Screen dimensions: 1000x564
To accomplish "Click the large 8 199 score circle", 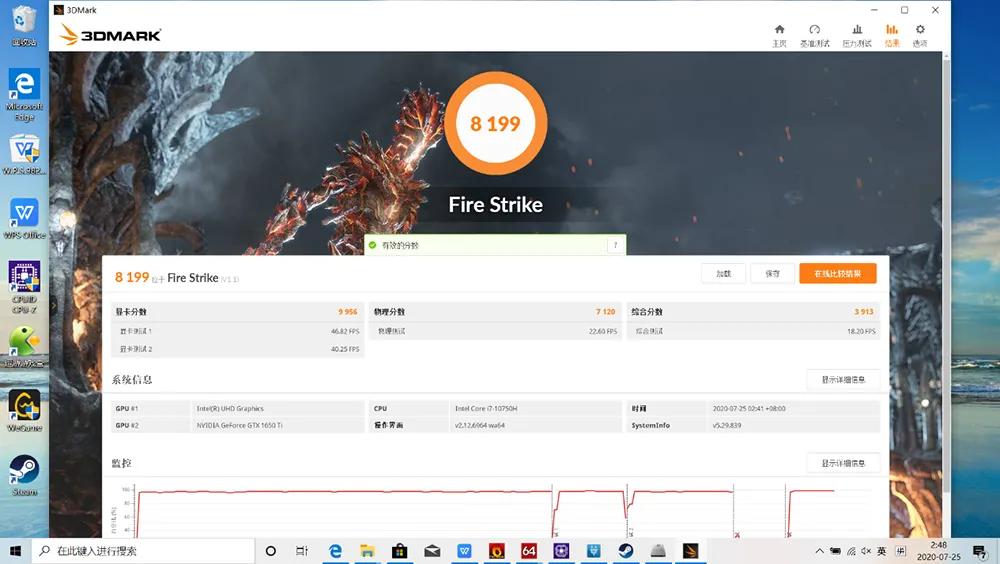I will point(496,123).
